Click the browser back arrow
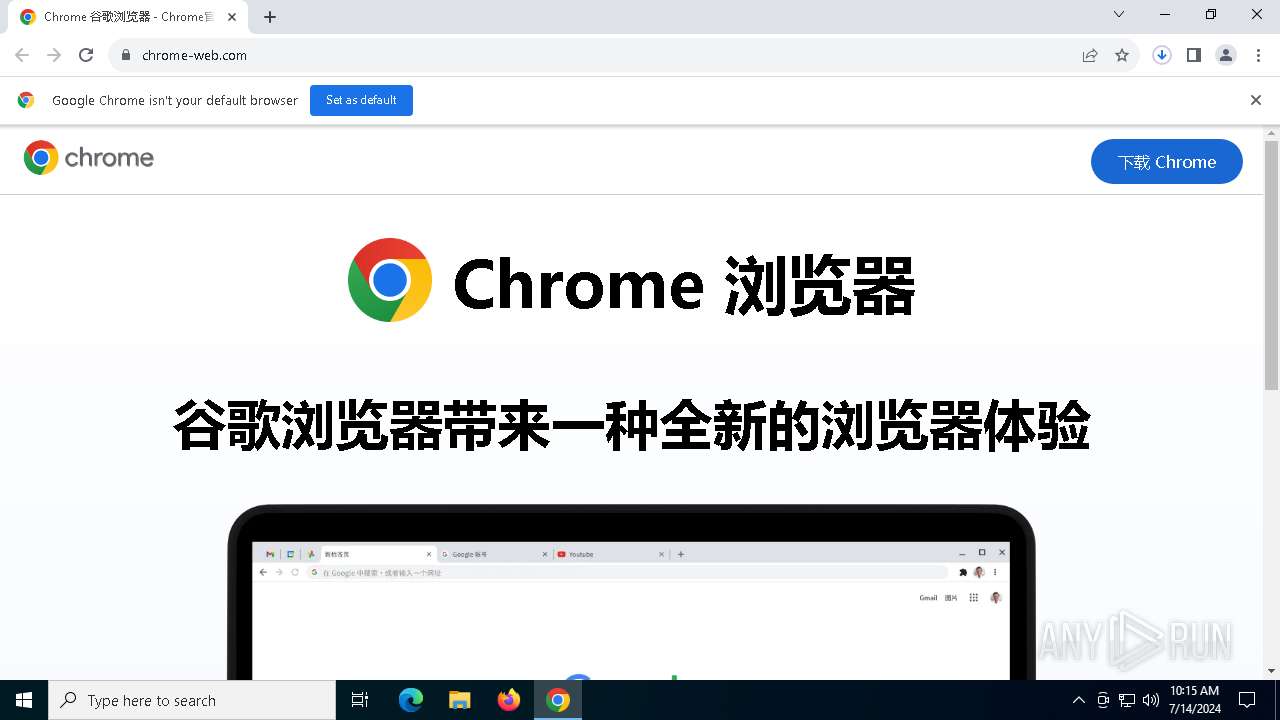The height and width of the screenshot is (720, 1280). pyautogui.click(x=22, y=55)
